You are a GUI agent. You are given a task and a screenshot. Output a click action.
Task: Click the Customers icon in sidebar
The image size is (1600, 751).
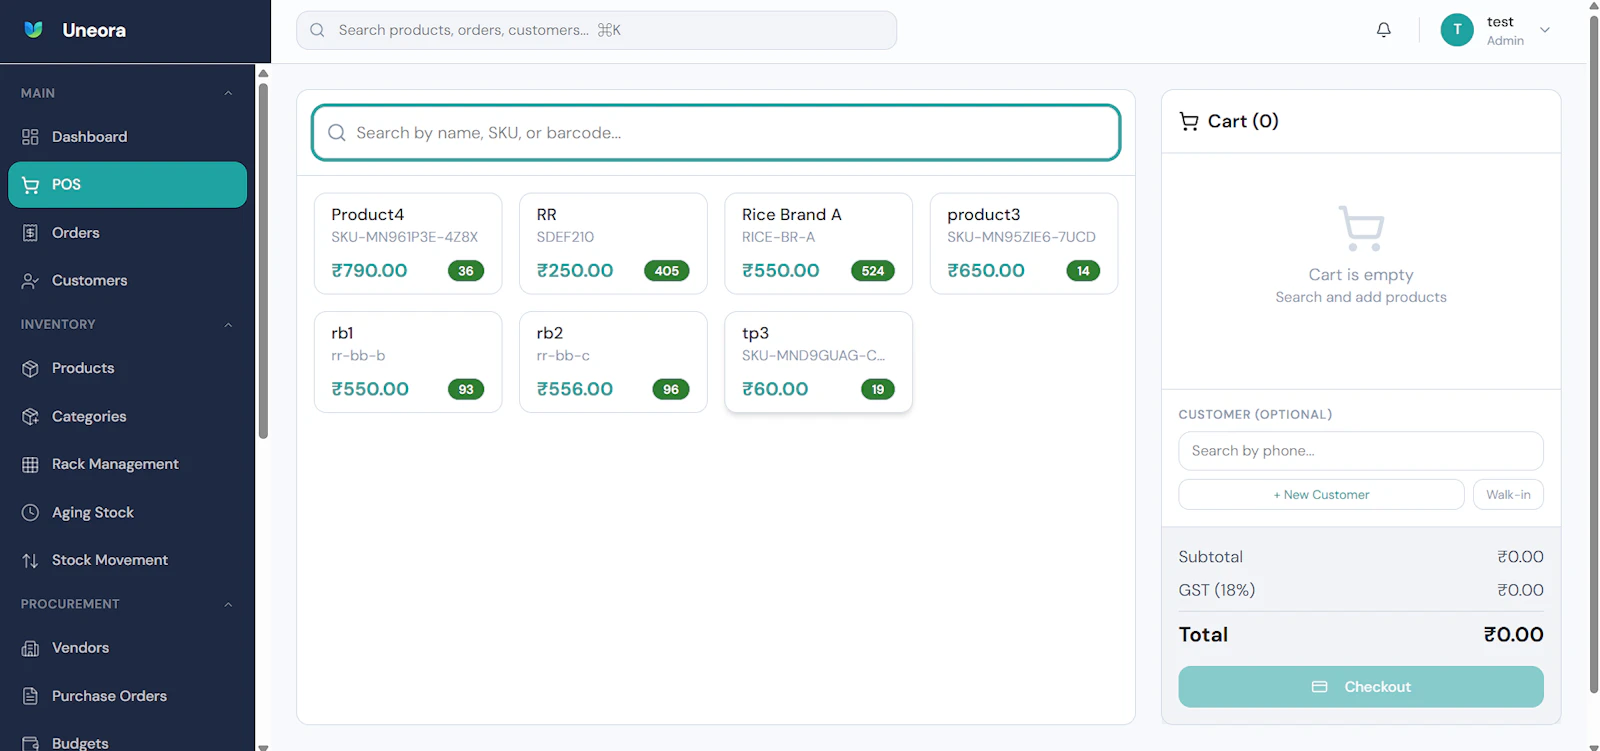click(x=30, y=281)
